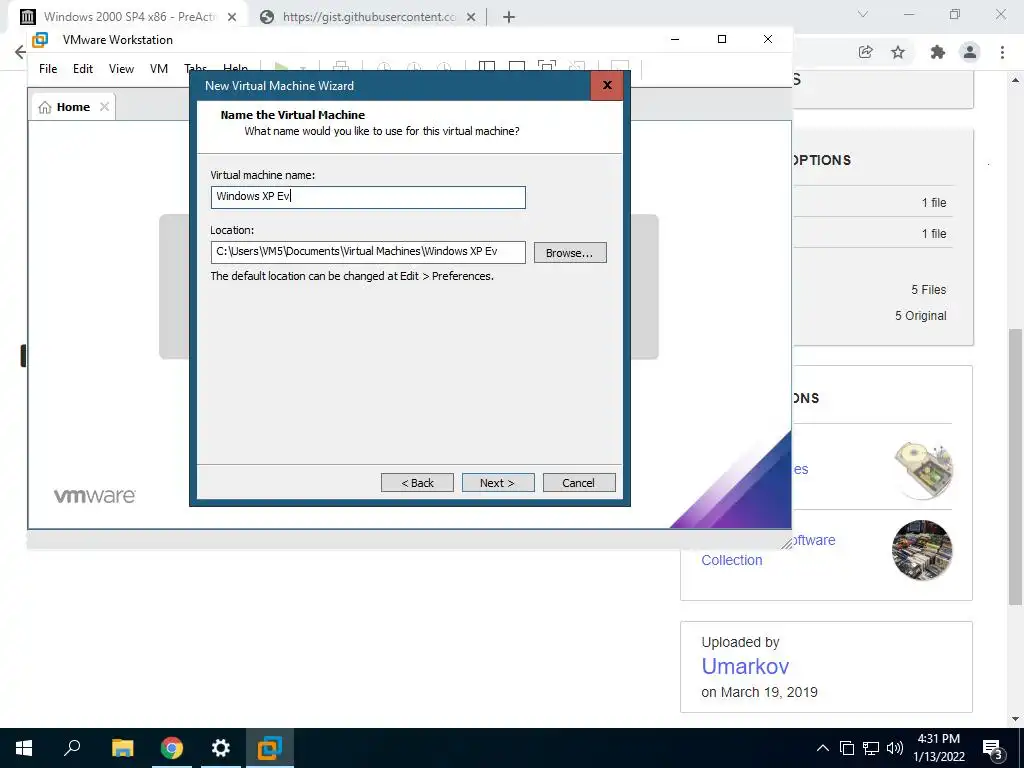Click the Location path field
The image size is (1024, 768).
pyautogui.click(x=368, y=252)
